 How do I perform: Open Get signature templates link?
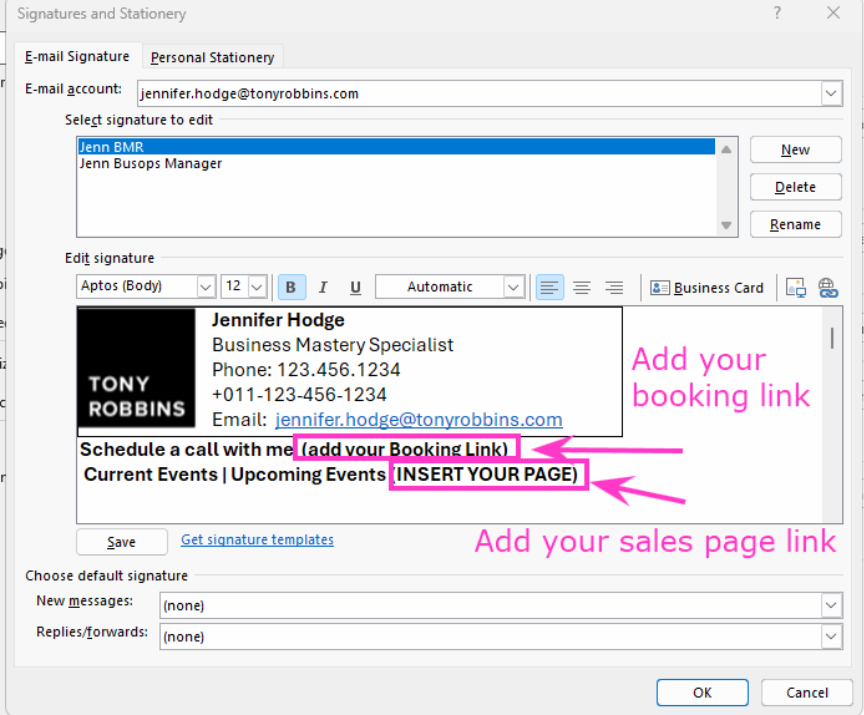[257, 540]
